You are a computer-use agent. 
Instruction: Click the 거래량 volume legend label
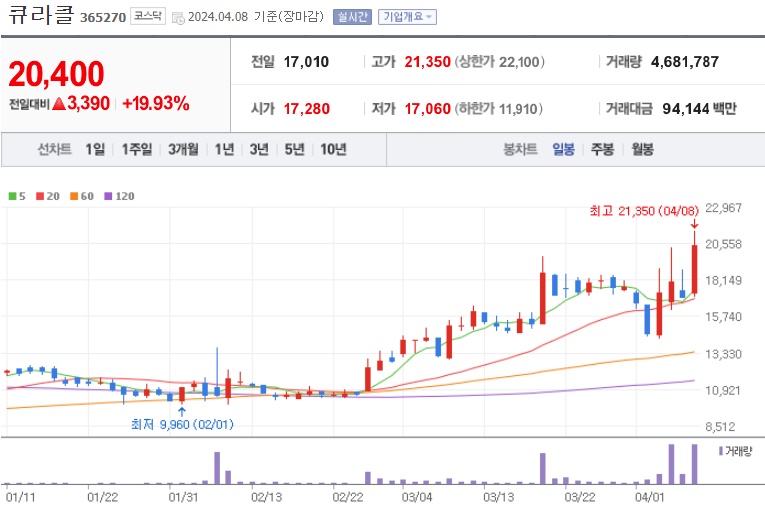click(739, 451)
